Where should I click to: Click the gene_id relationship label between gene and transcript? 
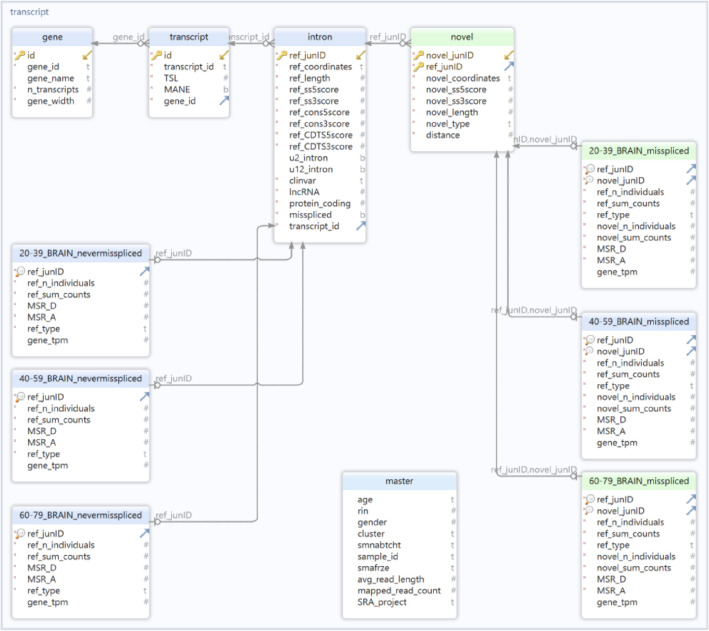click(x=127, y=36)
